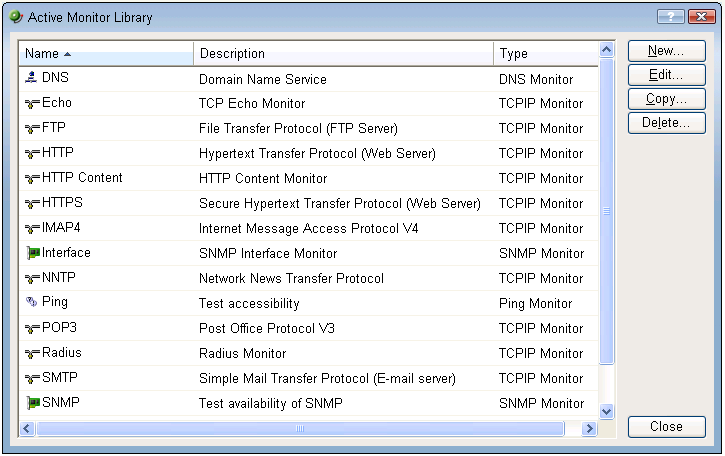Click the horizontal scrollbar thumb
Image resolution: width=725 pixels, height=456 pixels.
tap(301, 429)
